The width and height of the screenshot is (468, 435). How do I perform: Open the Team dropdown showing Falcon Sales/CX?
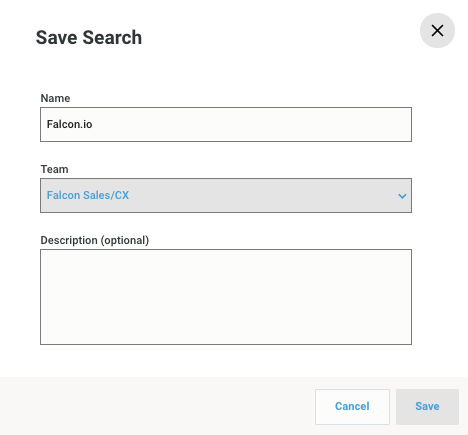pyautogui.click(x=226, y=195)
